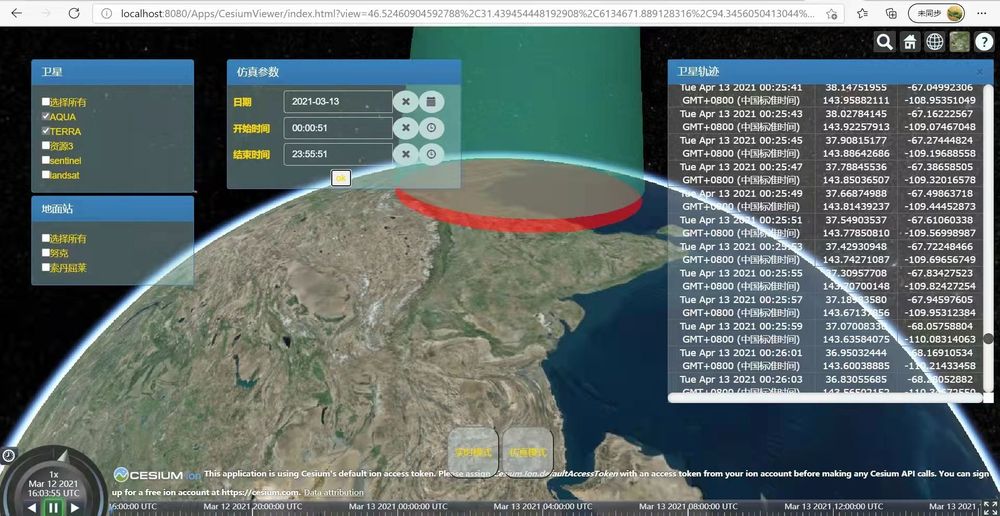Click the browser address bar URL
1000x516 pixels.
pyautogui.click(x=466, y=13)
